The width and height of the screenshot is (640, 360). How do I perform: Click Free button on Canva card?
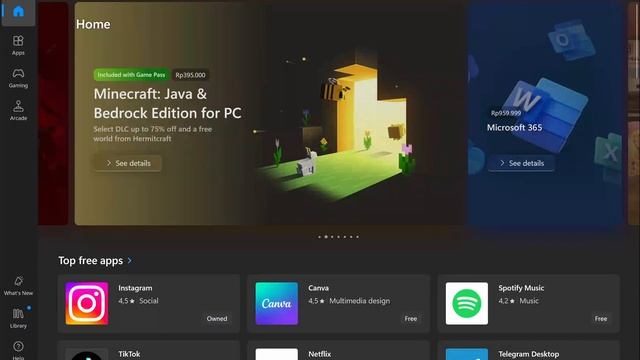(x=411, y=318)
